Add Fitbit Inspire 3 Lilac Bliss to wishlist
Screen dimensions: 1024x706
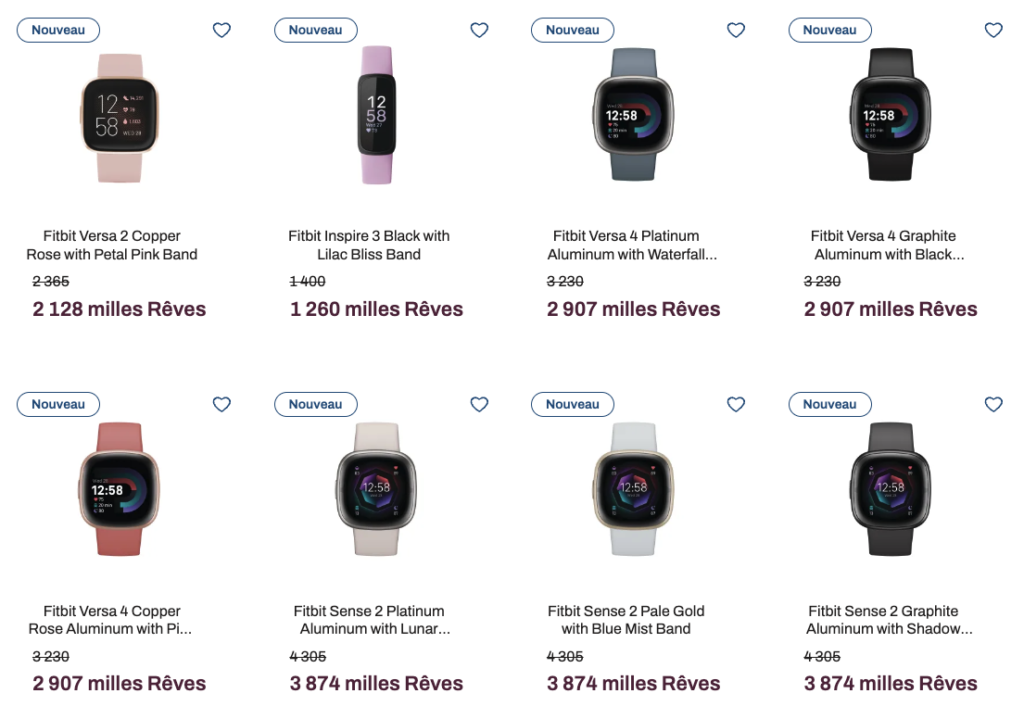tap(479, 30)
